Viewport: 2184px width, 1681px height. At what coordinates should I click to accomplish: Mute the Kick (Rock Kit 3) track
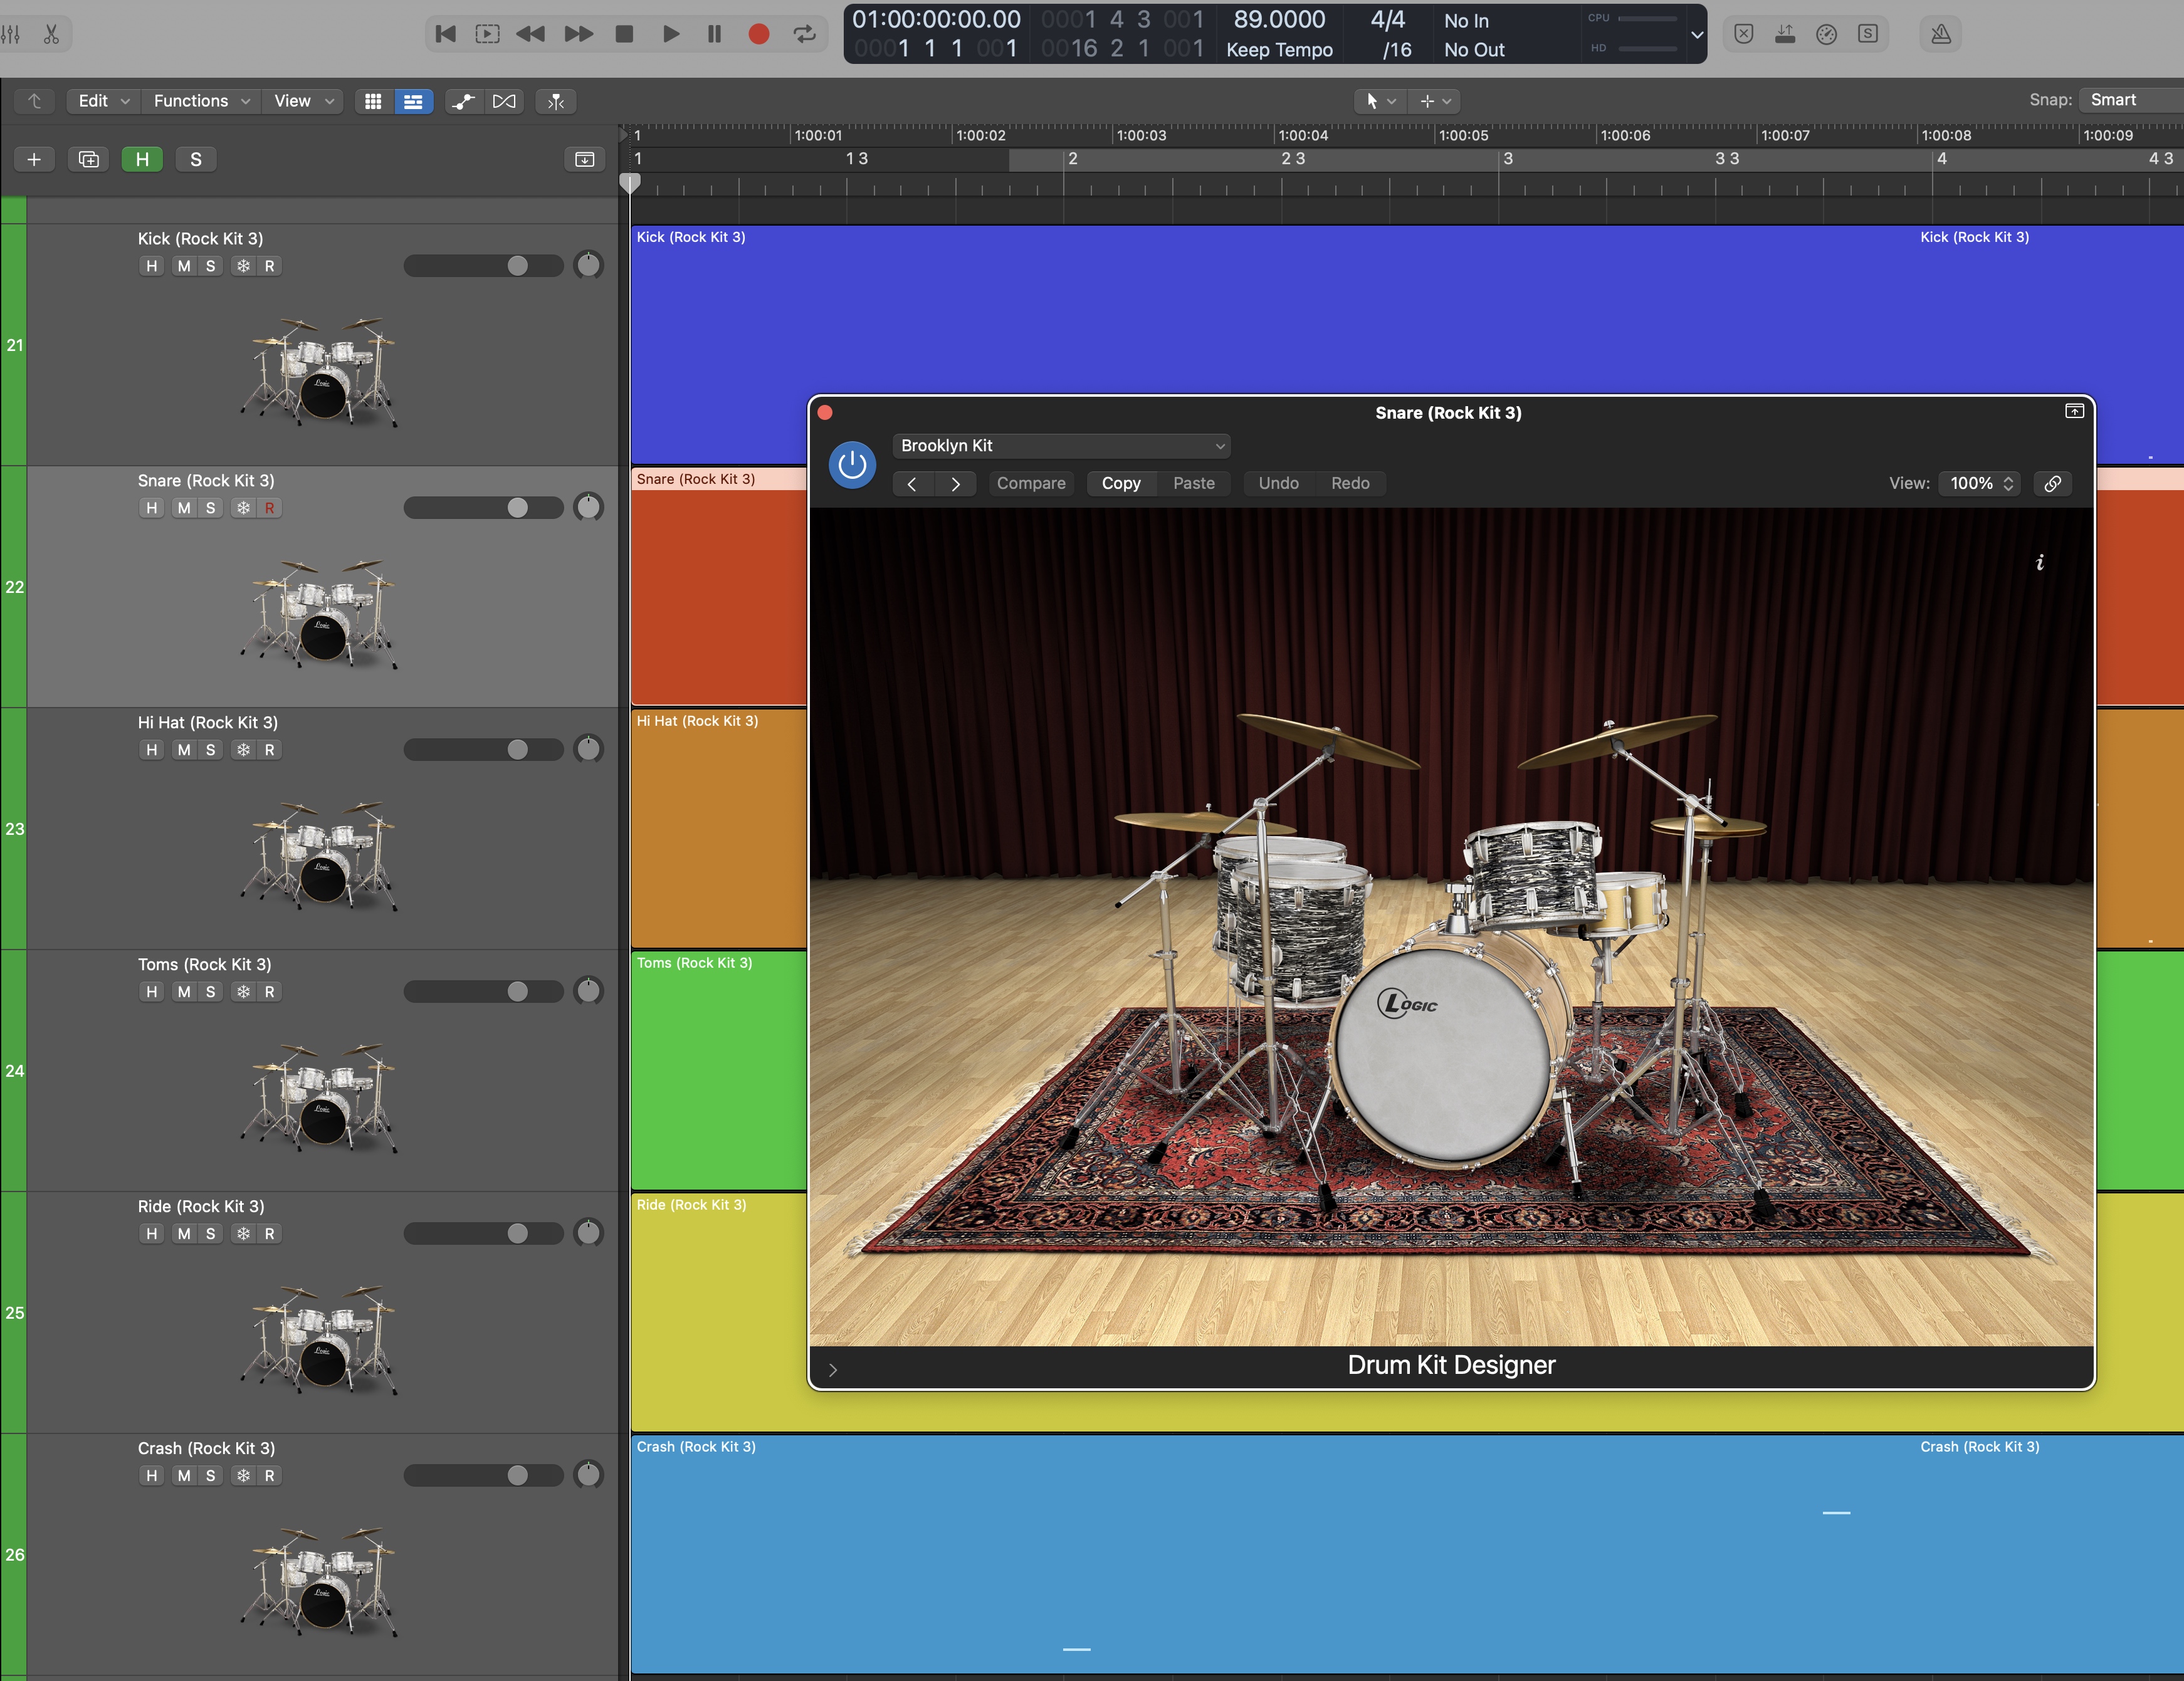(x=184, y=266)
